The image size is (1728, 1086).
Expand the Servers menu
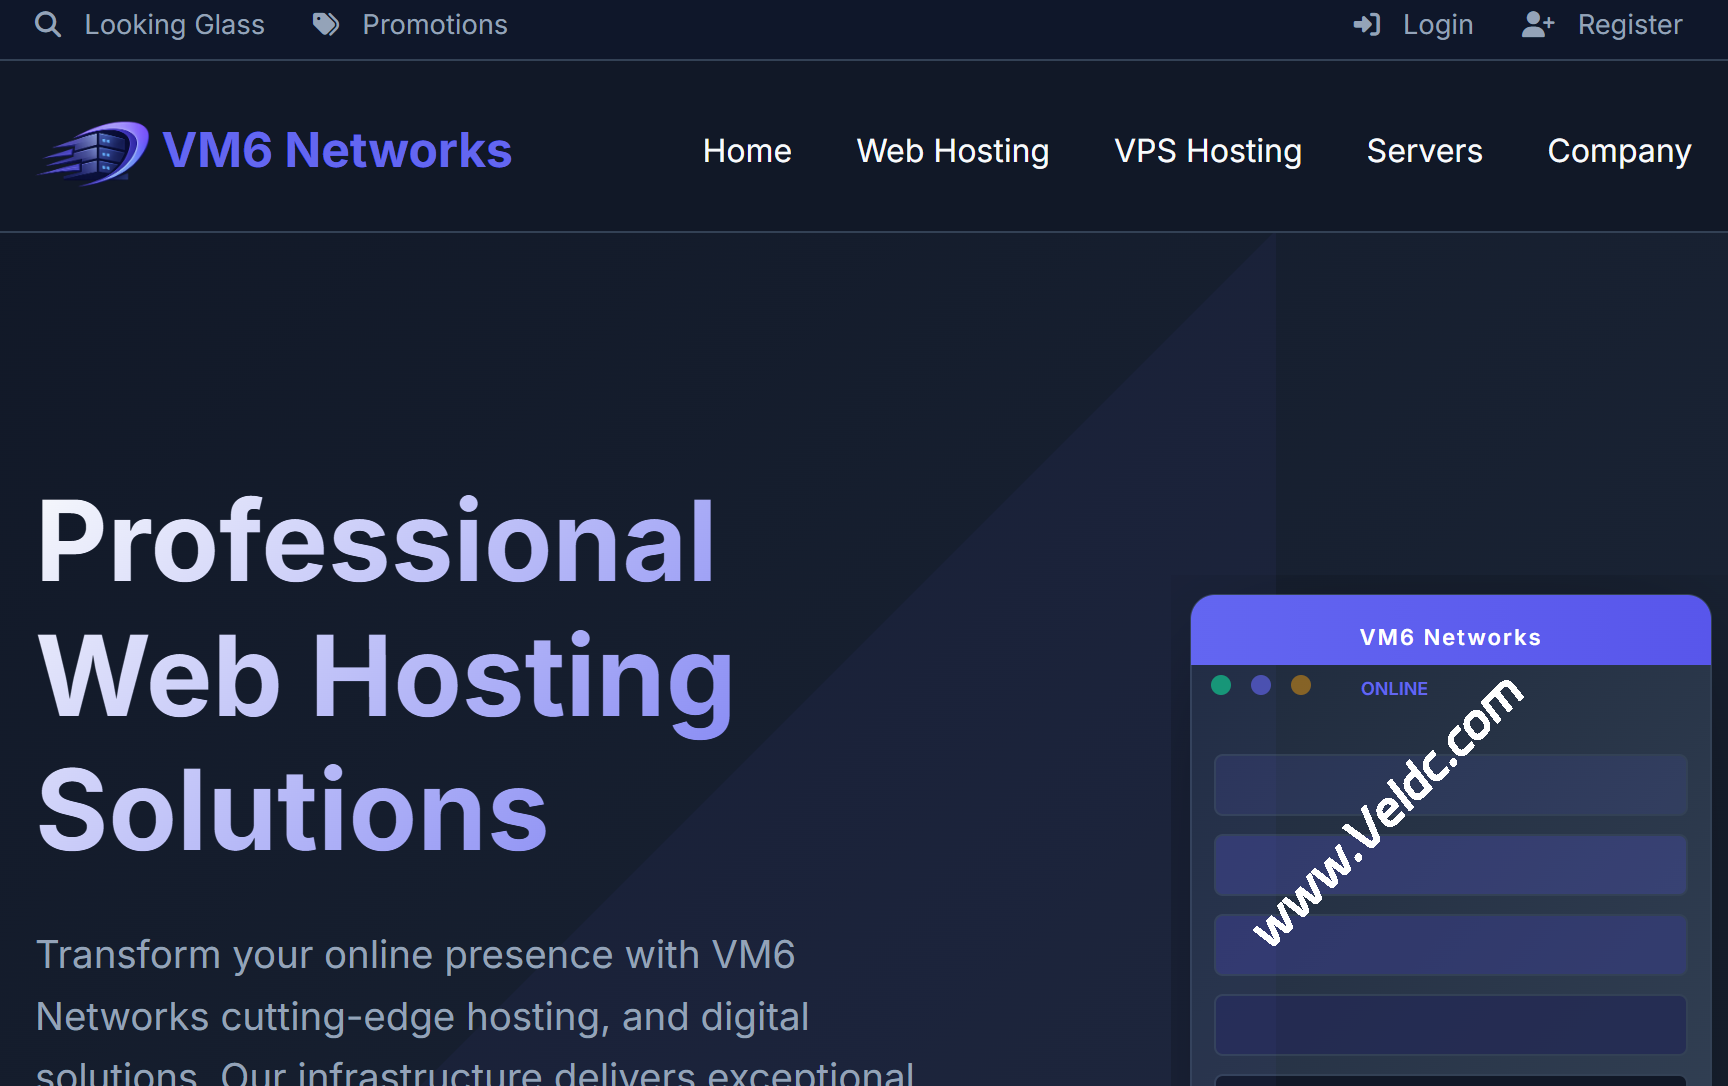coord(1424,151)
